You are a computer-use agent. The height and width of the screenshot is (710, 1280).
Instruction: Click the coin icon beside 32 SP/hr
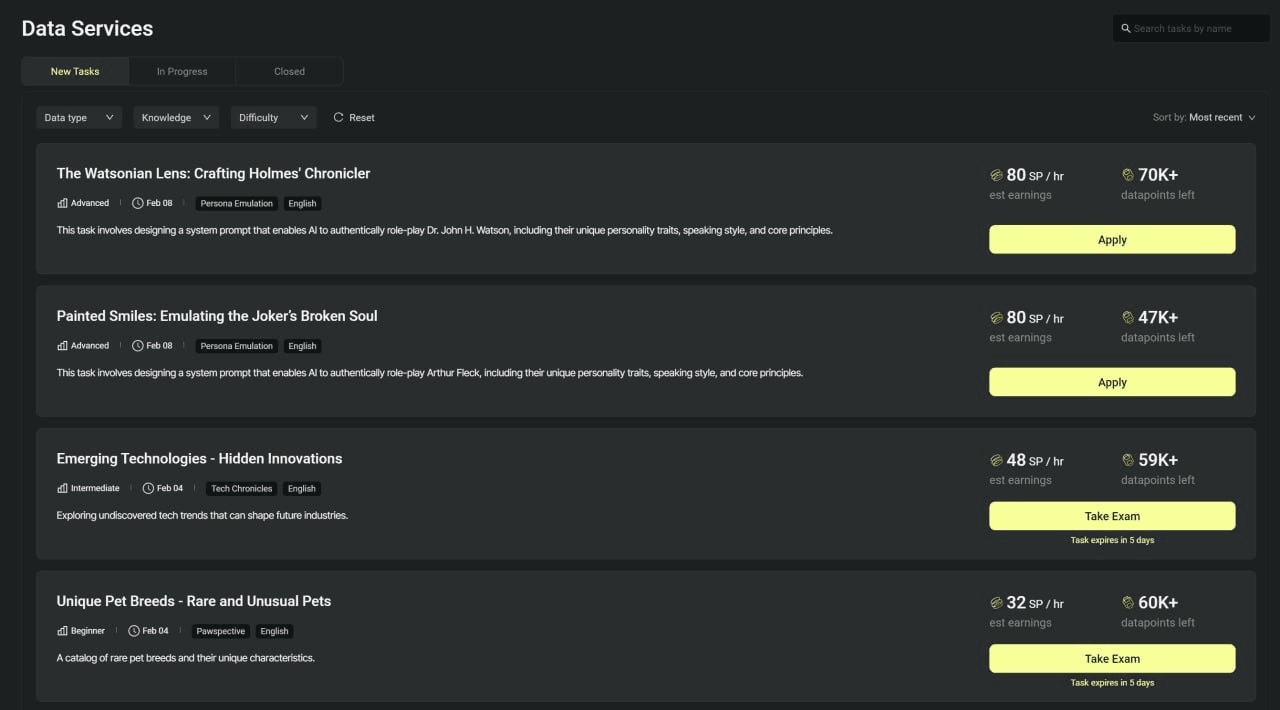[996, 602]
